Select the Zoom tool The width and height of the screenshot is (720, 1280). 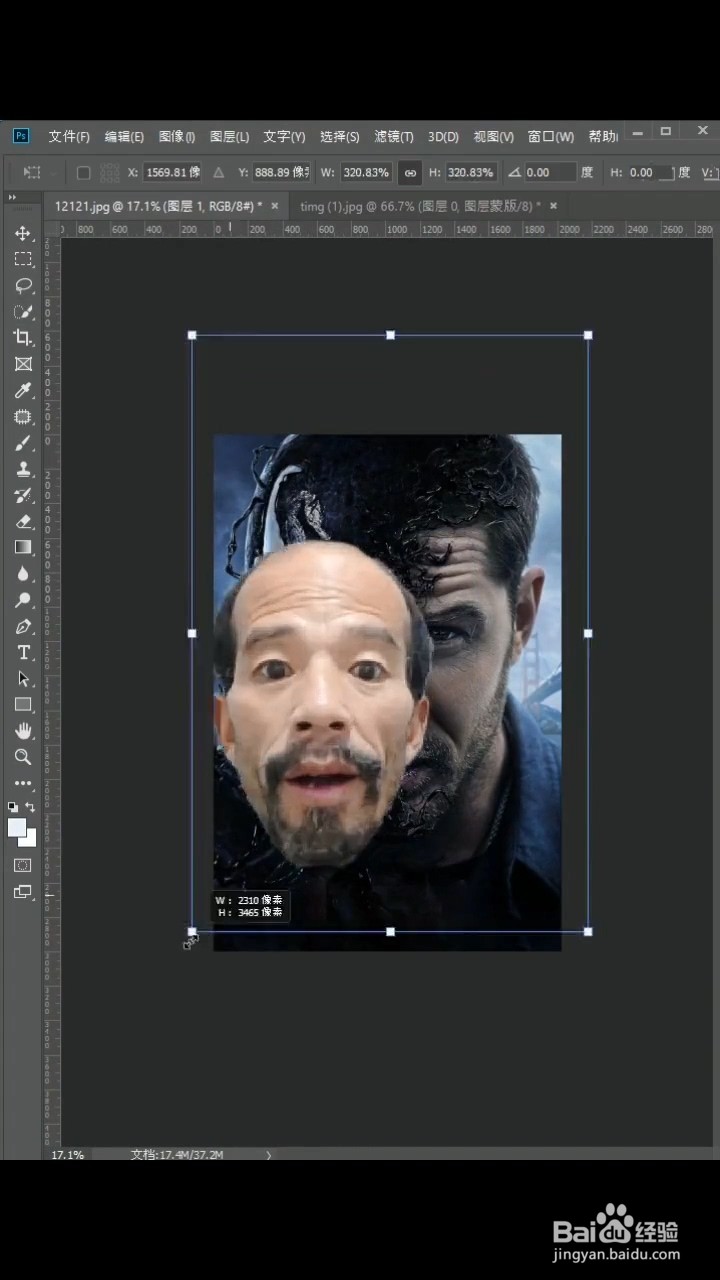tap(23, 757)
